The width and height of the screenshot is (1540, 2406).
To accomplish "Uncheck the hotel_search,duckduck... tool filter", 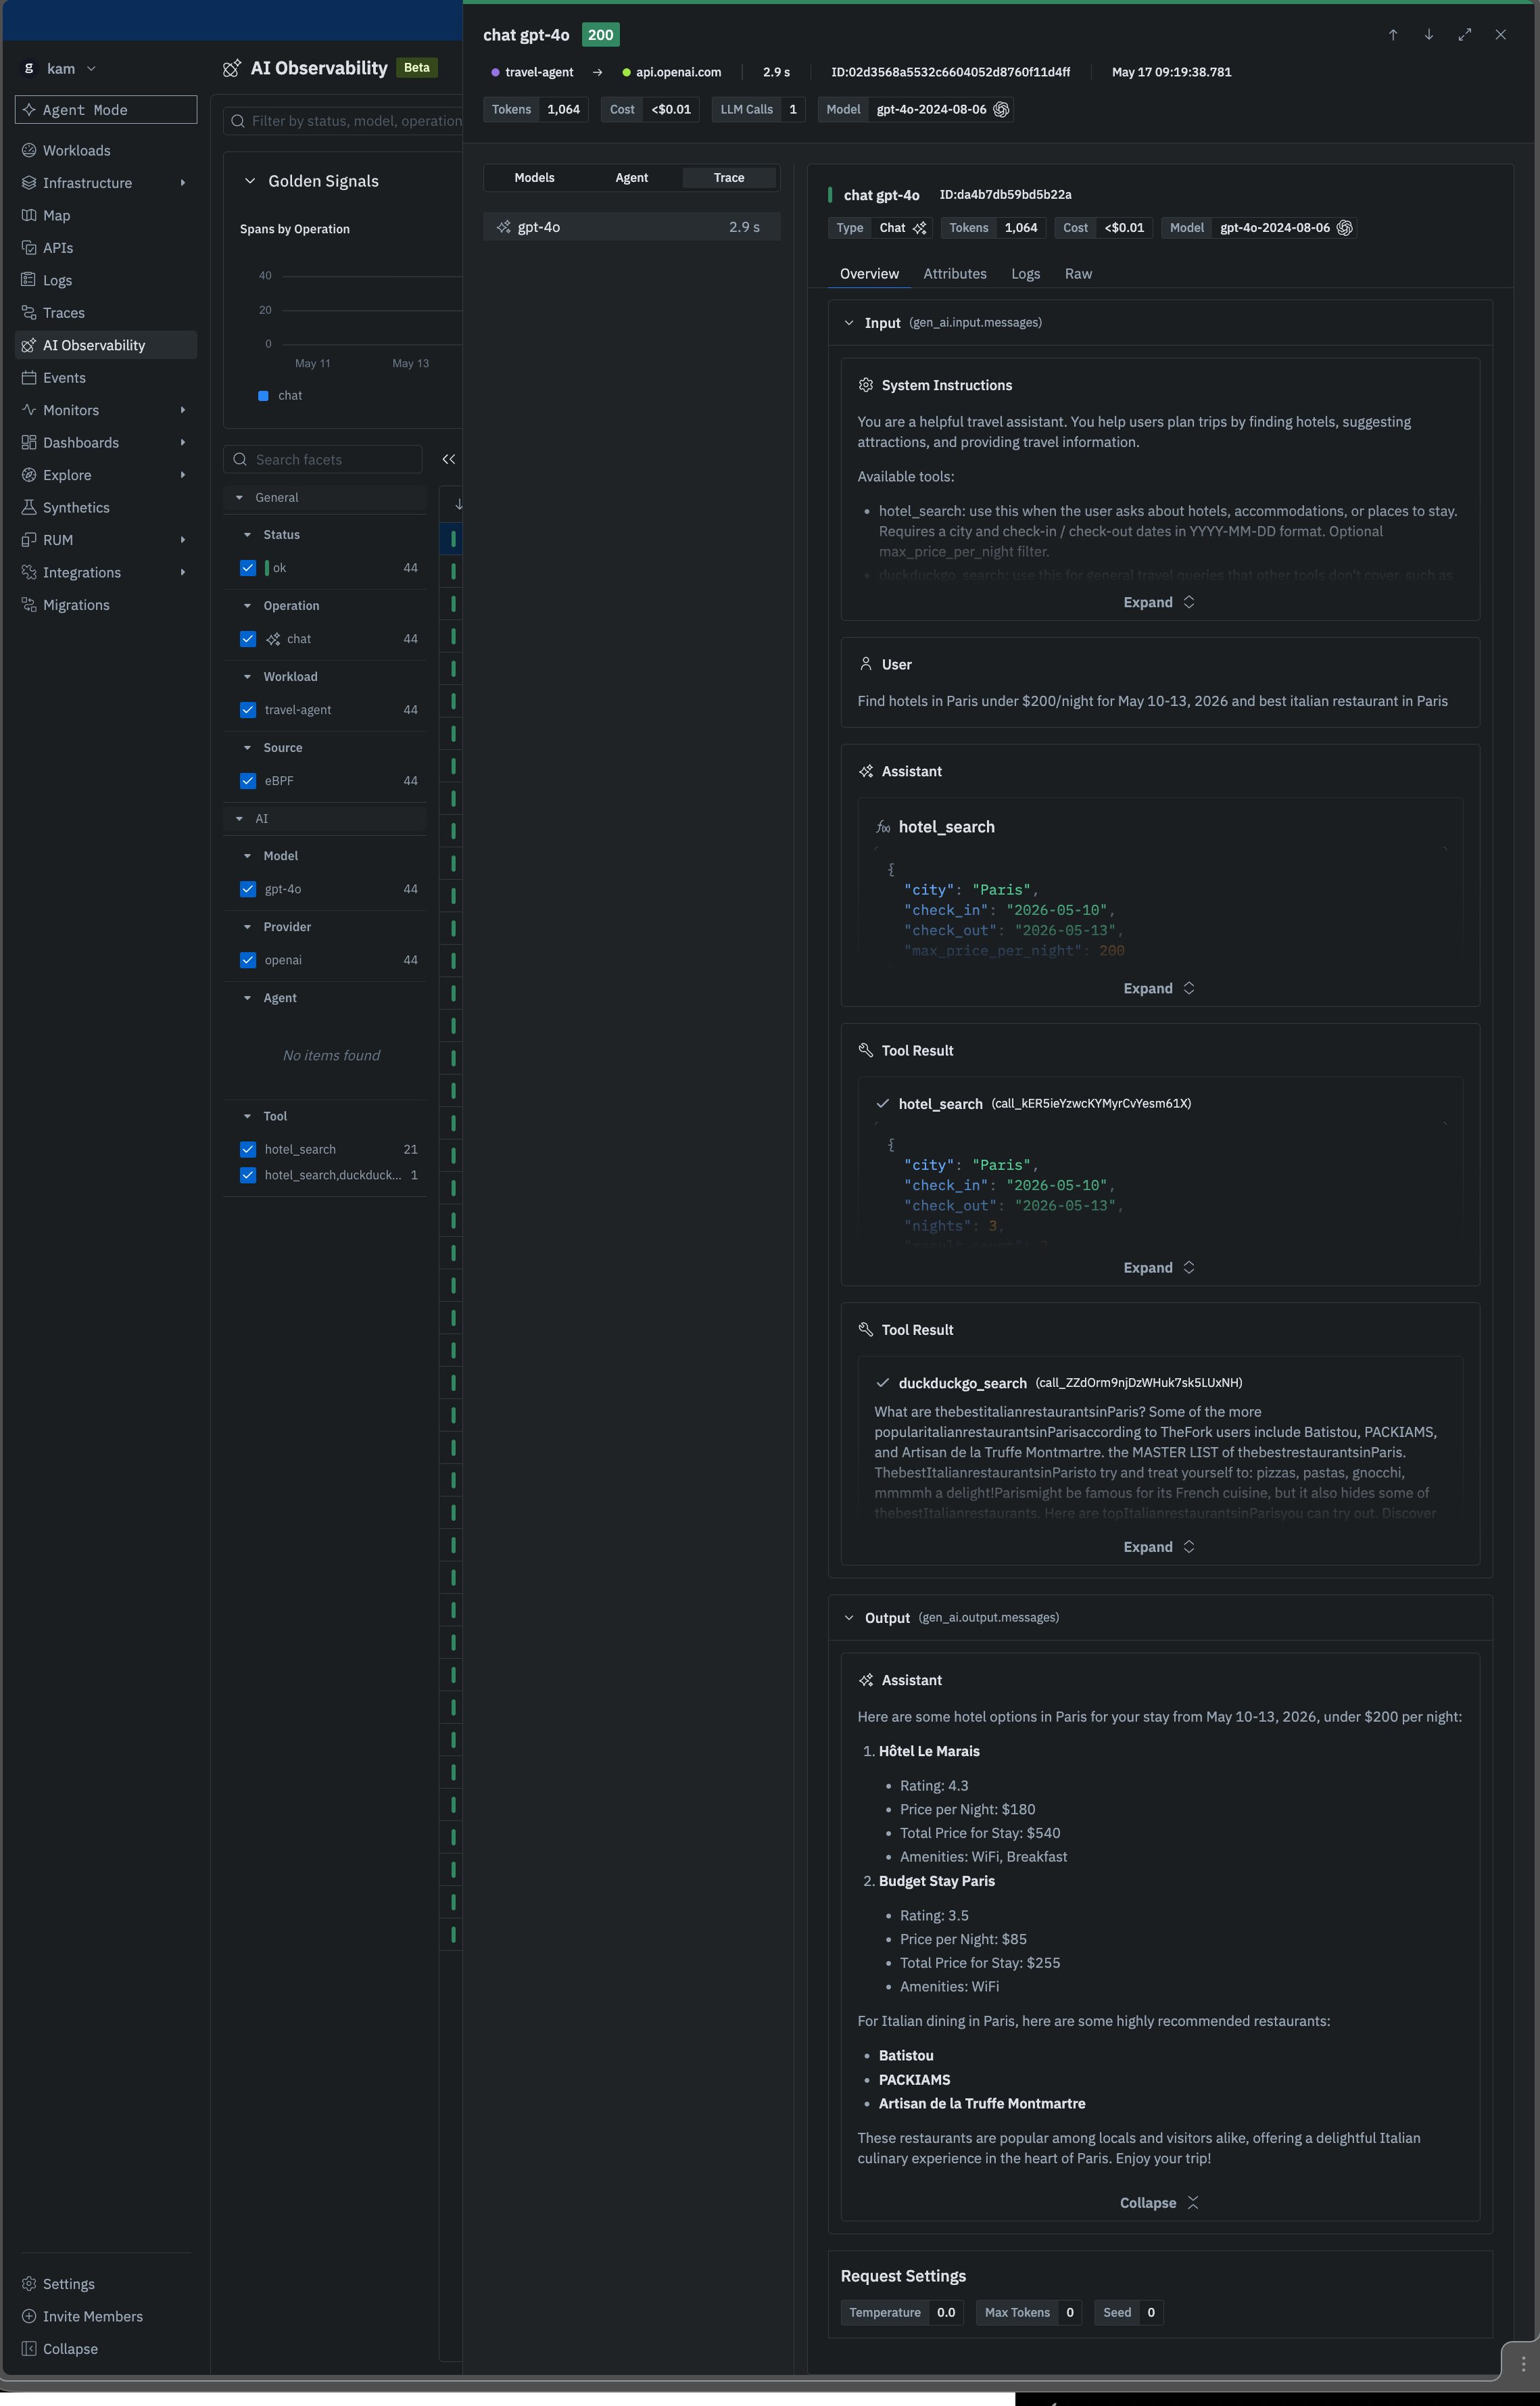I will tap(248, 1176).
